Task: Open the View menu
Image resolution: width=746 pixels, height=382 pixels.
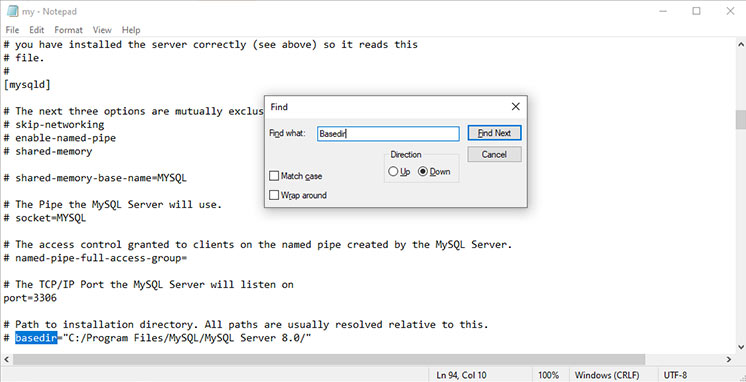Action: pos(102,29)
